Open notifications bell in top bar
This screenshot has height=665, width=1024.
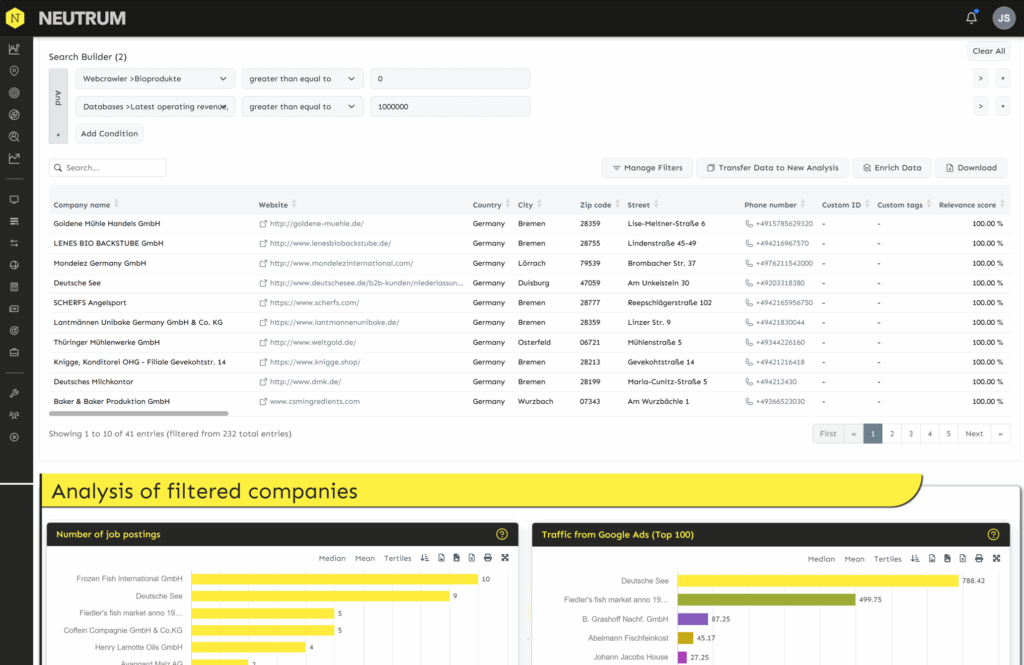[x=971, y=18]
